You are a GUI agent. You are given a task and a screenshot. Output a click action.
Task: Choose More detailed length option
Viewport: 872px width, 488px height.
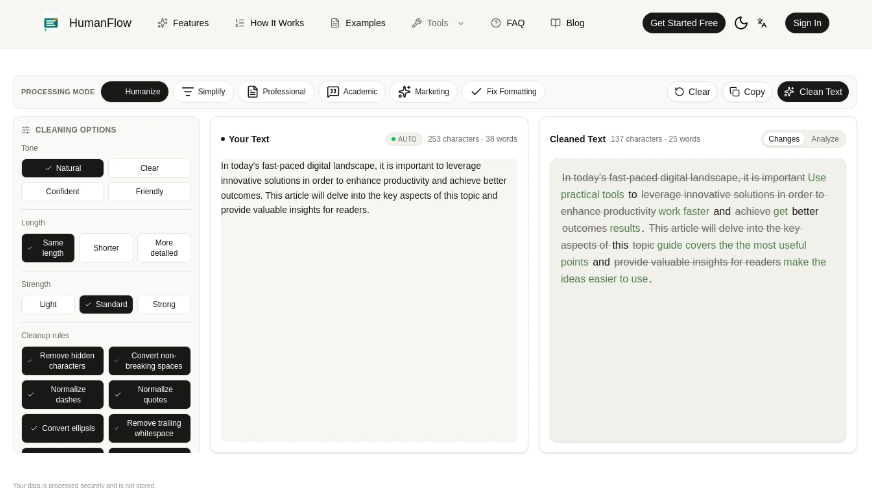164,248
